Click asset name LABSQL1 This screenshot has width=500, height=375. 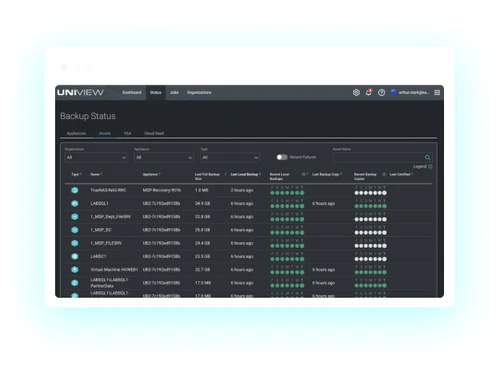coord(99,203)
